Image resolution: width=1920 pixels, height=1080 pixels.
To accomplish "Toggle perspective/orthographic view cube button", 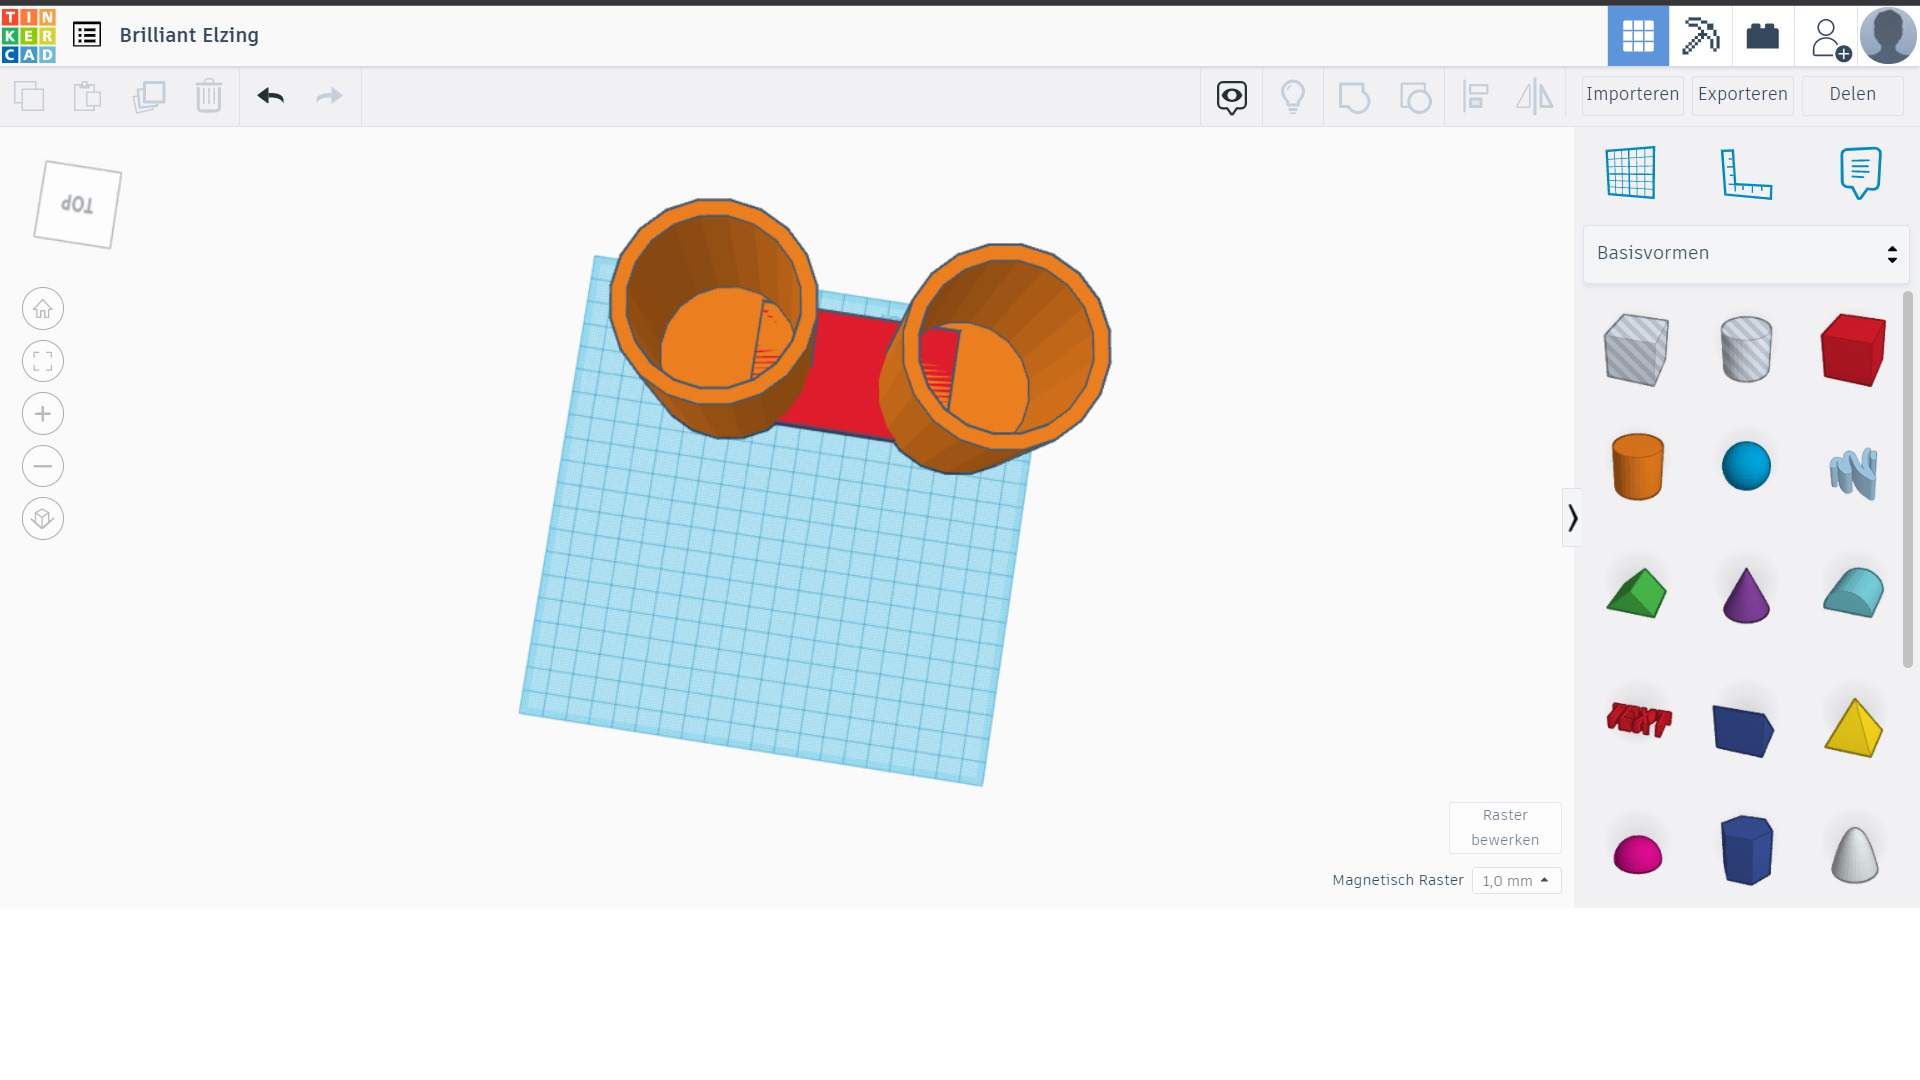I will 43,519.
